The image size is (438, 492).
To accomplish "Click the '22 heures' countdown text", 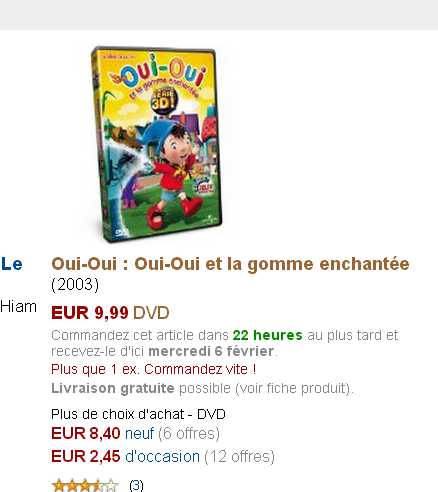I will point(267,335).
